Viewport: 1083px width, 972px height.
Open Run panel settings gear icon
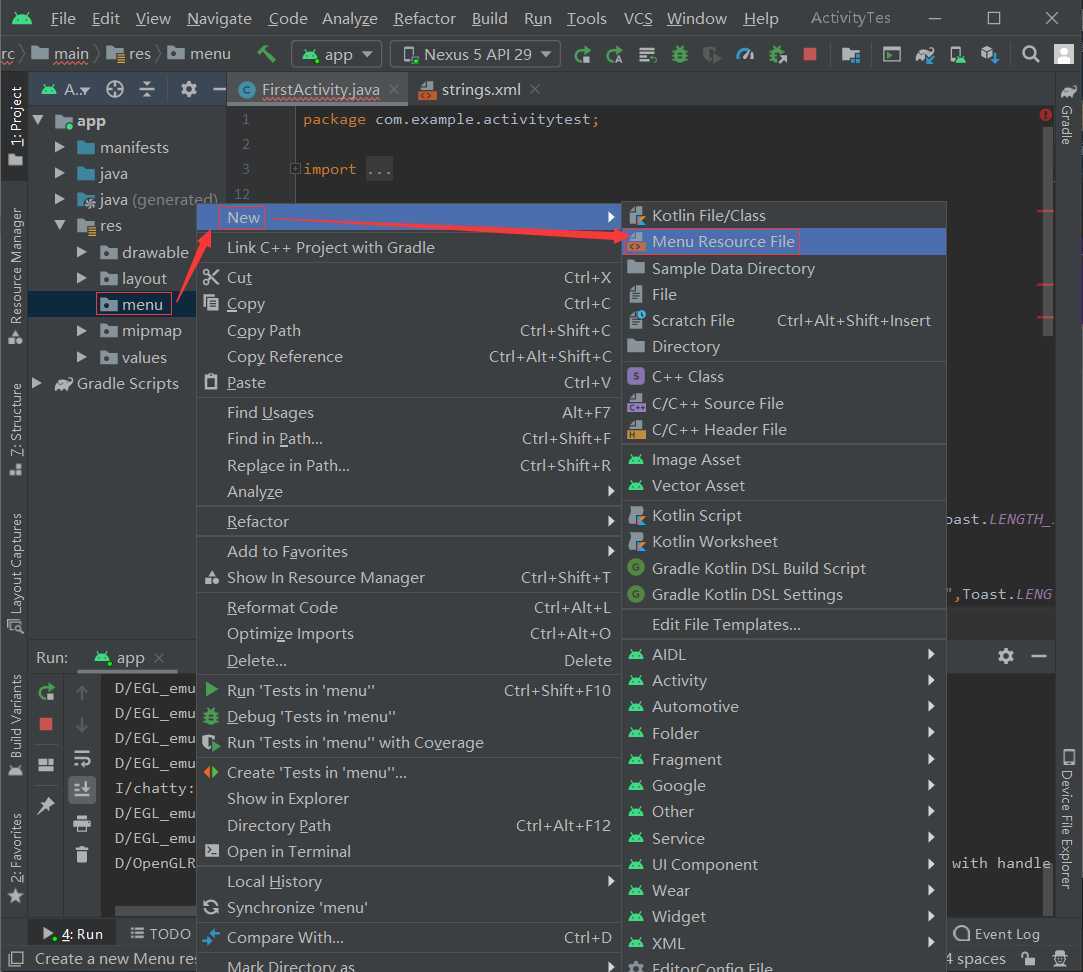tap(1006, 656)
